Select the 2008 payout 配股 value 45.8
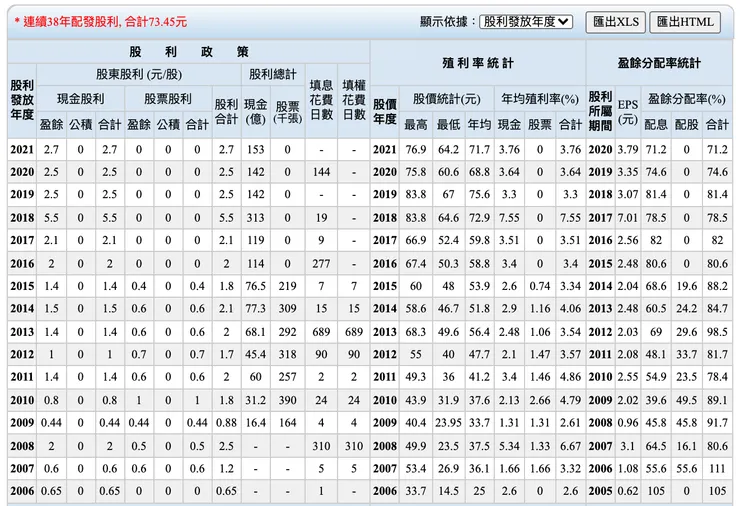The height and width of the screenshot is (506, 740). point(686,422)
